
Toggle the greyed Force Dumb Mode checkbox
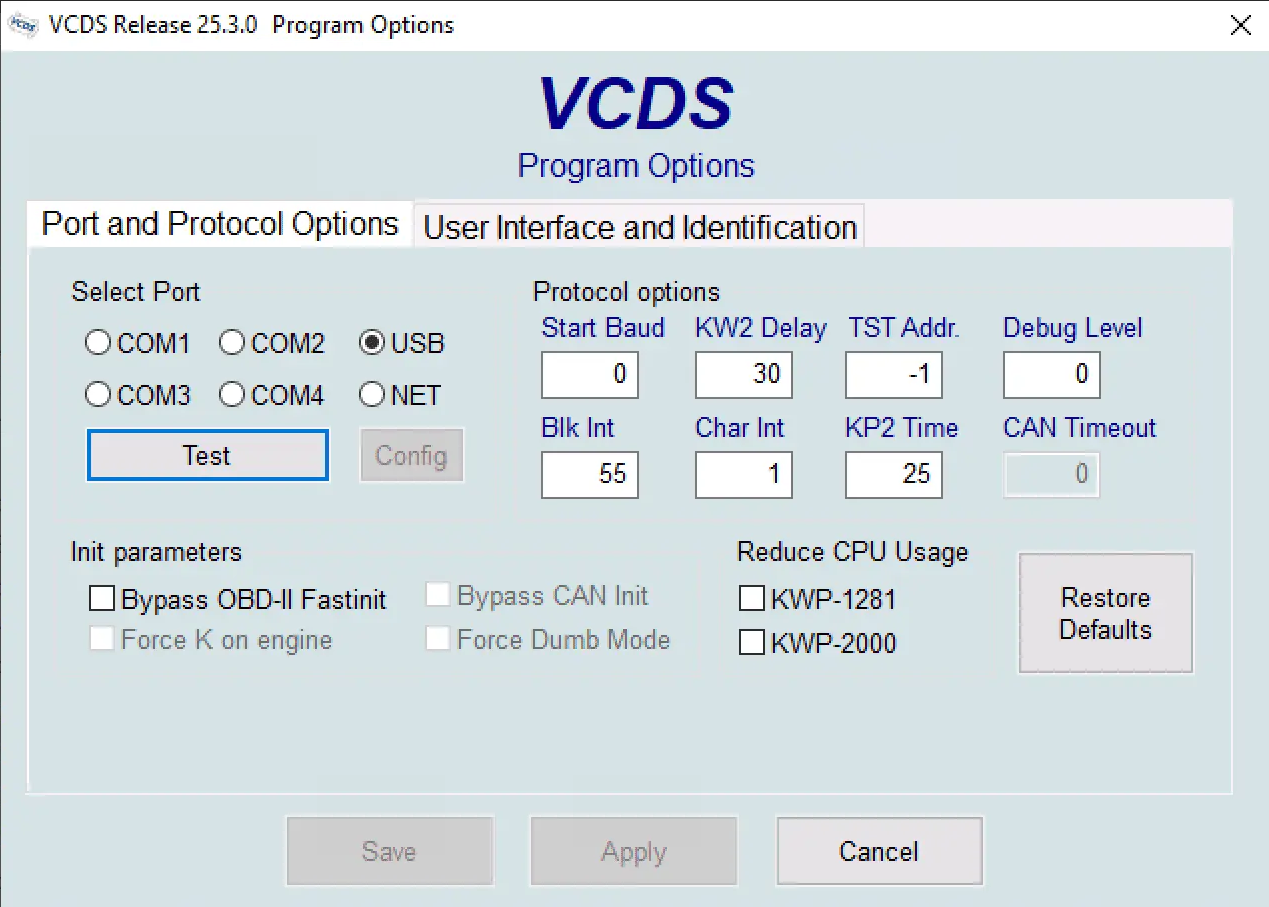click(x=437, y=639)
